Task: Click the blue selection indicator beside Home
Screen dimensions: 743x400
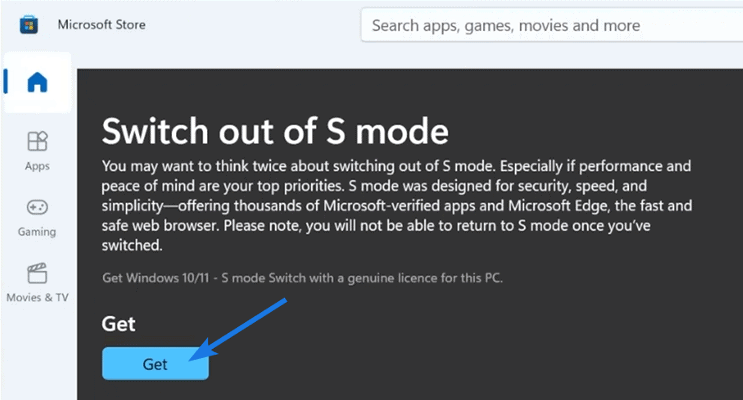Action: (x=6, y=82)
